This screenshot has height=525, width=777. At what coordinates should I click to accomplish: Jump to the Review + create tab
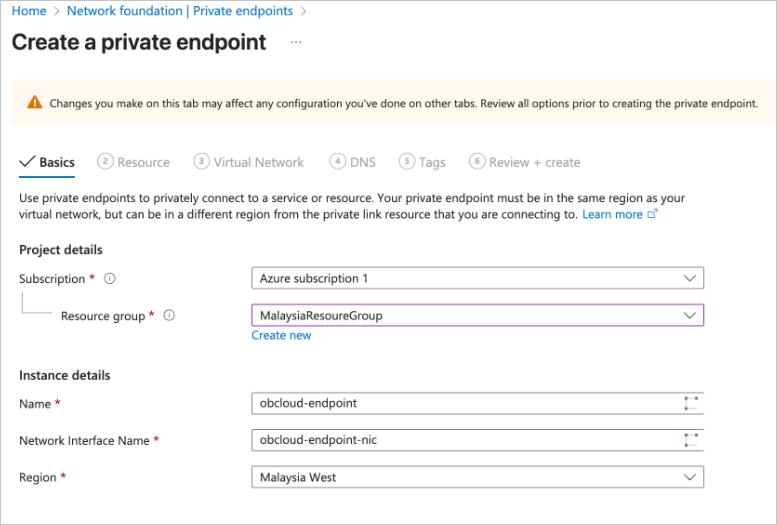pyautogui.click(x=524, y=162)
